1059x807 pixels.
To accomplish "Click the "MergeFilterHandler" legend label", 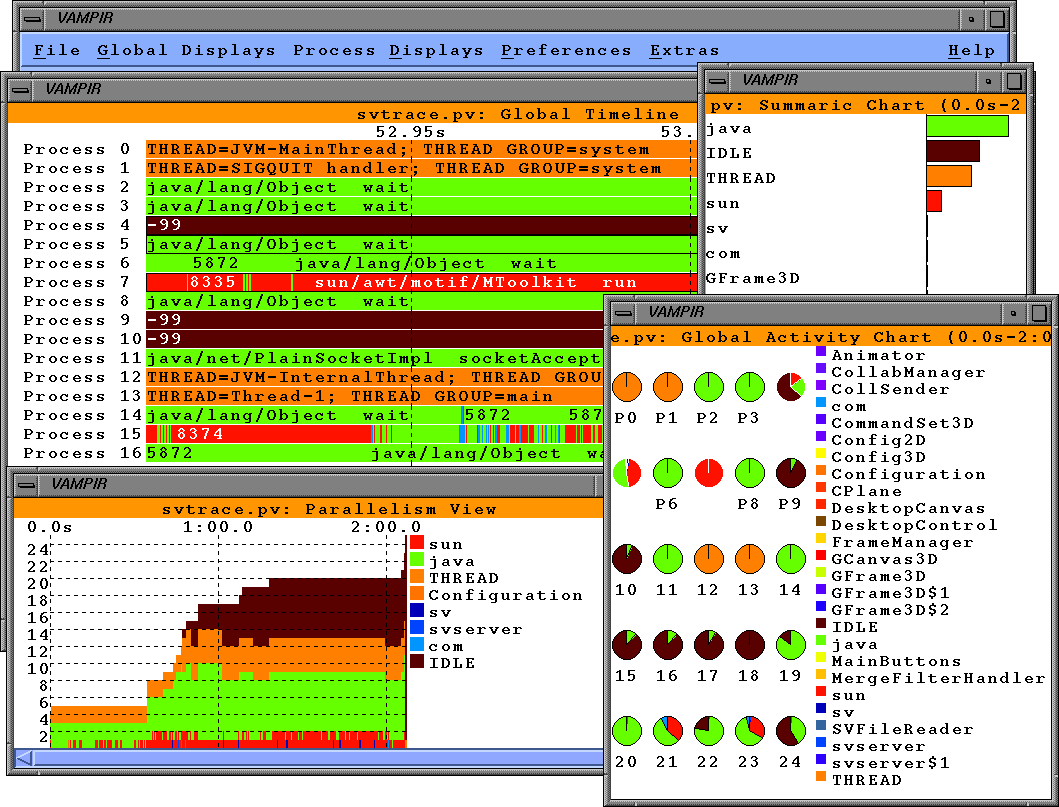I will click(938, 678).
